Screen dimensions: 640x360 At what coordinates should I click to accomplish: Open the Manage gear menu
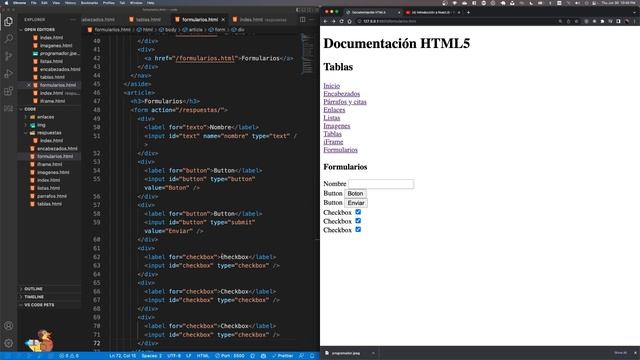click(8, 343)
